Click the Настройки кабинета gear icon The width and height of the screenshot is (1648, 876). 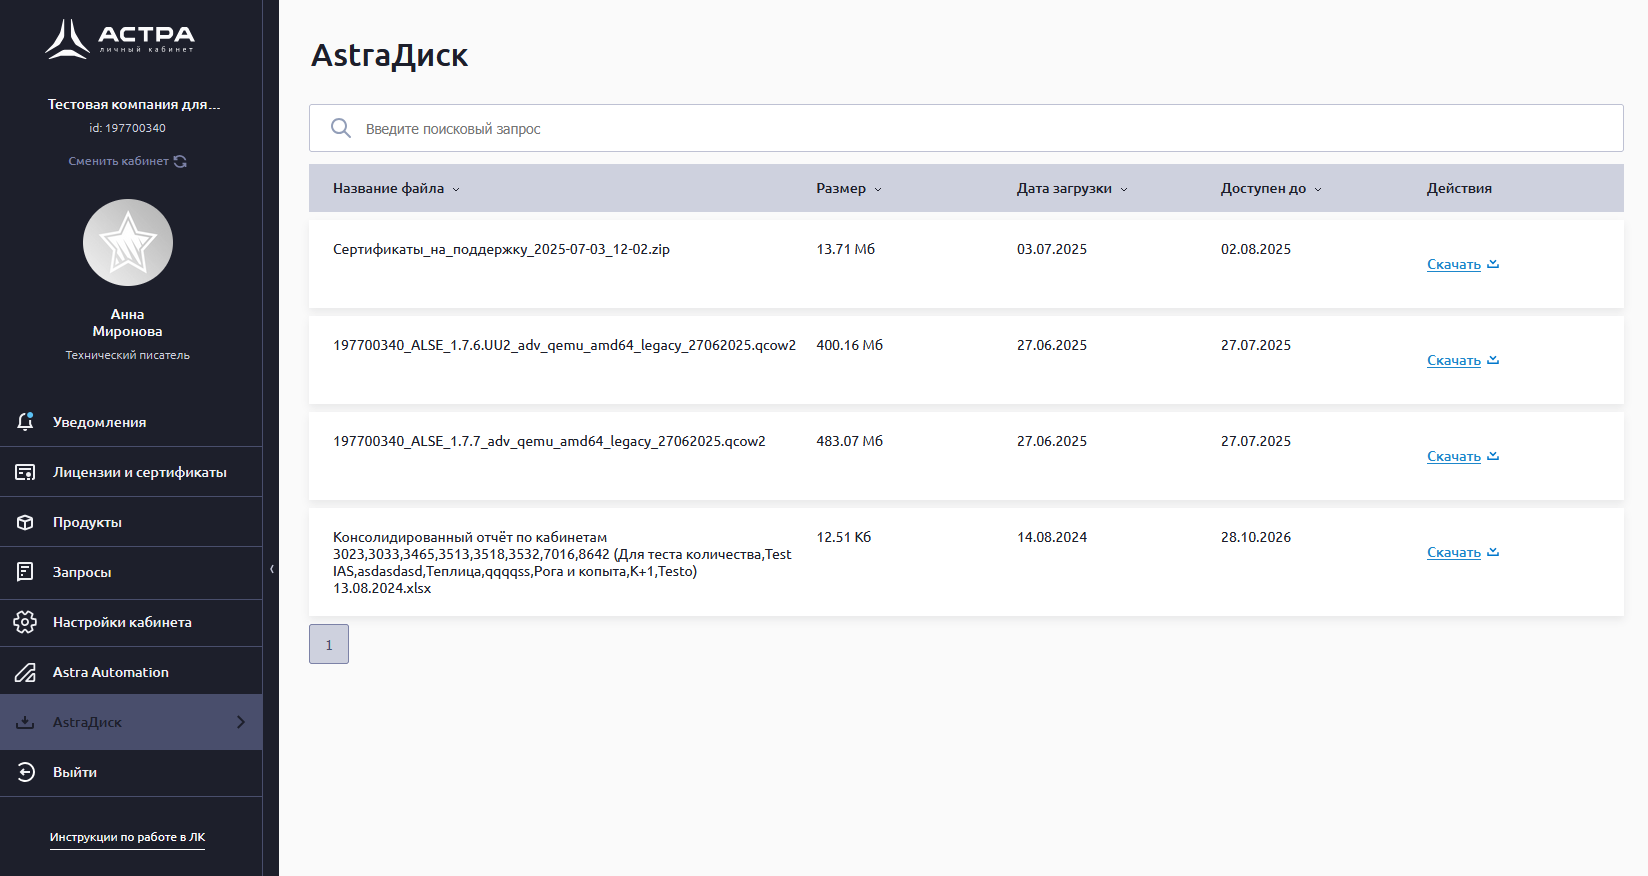(26, 622)
